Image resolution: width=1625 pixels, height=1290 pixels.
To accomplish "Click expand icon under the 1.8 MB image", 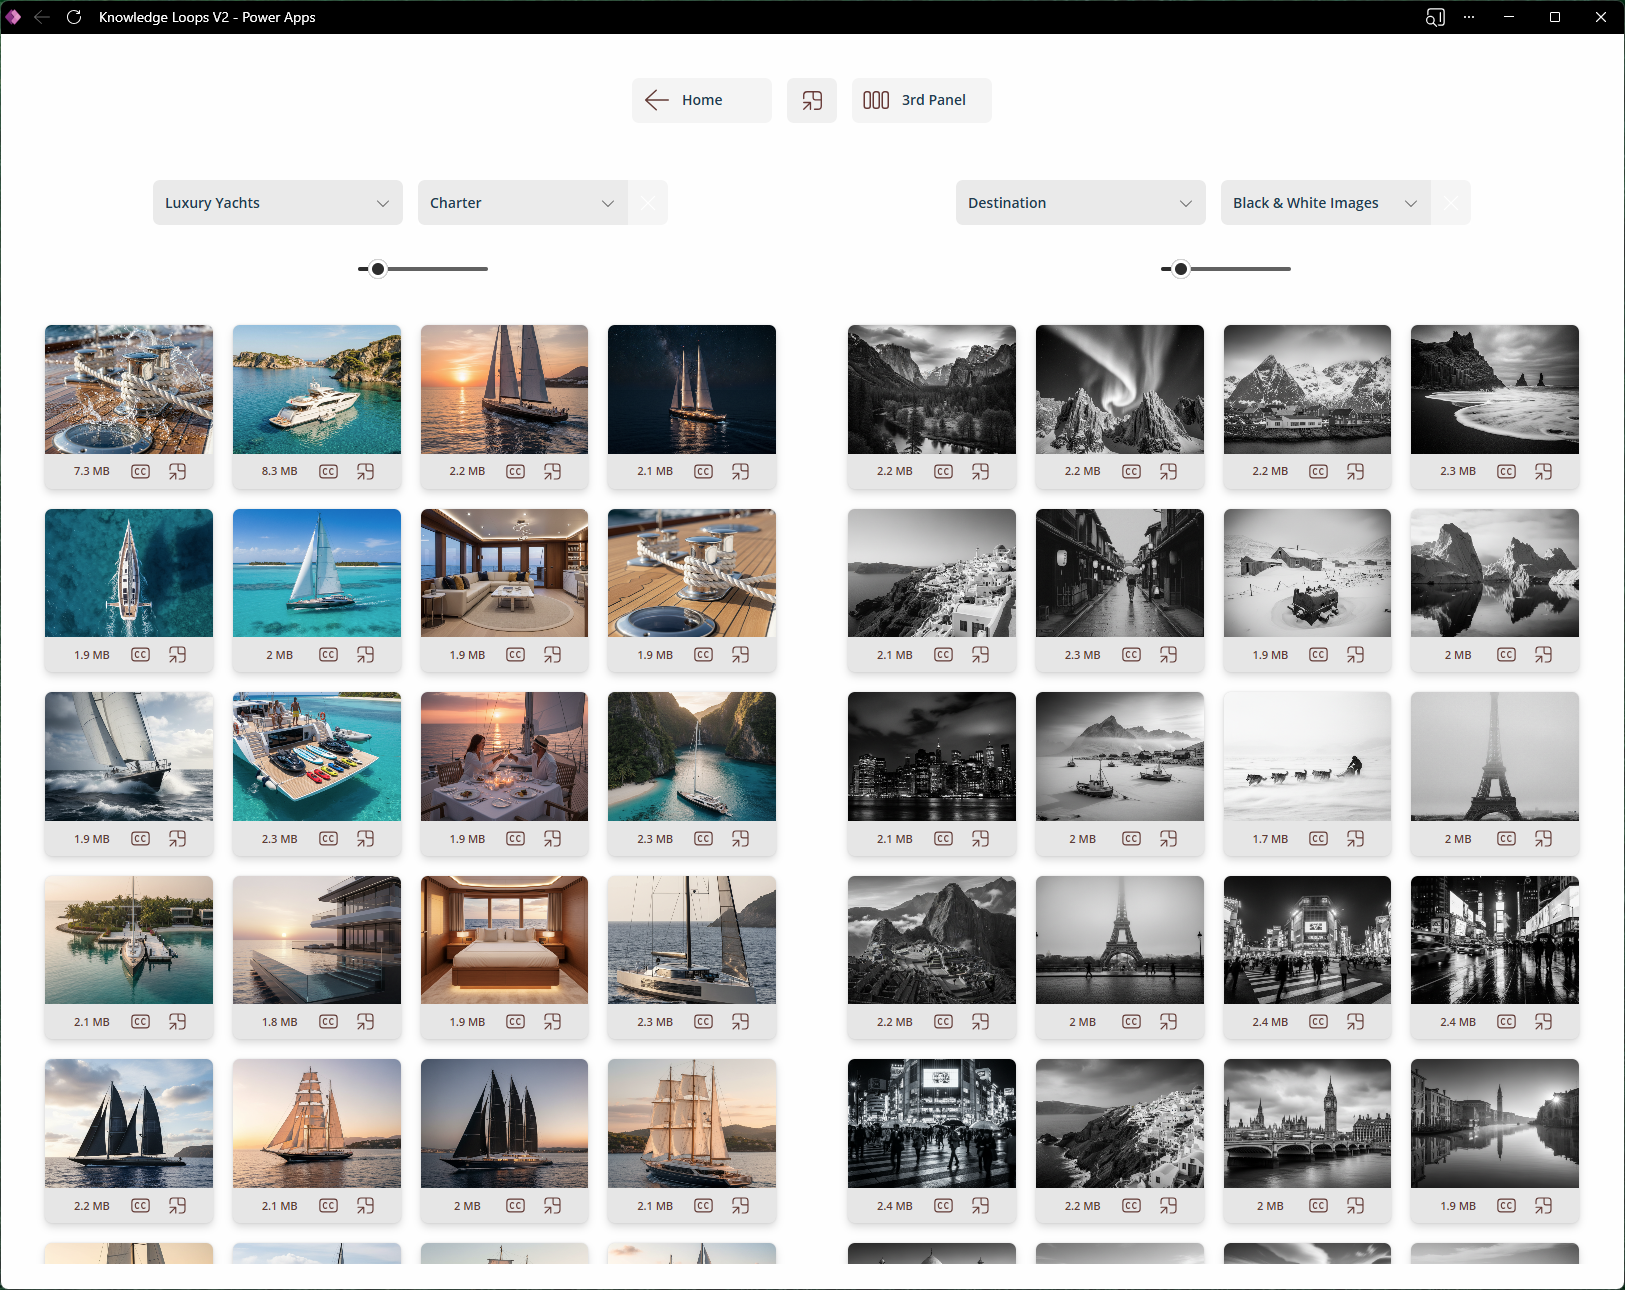I will tap(365, 1022).
